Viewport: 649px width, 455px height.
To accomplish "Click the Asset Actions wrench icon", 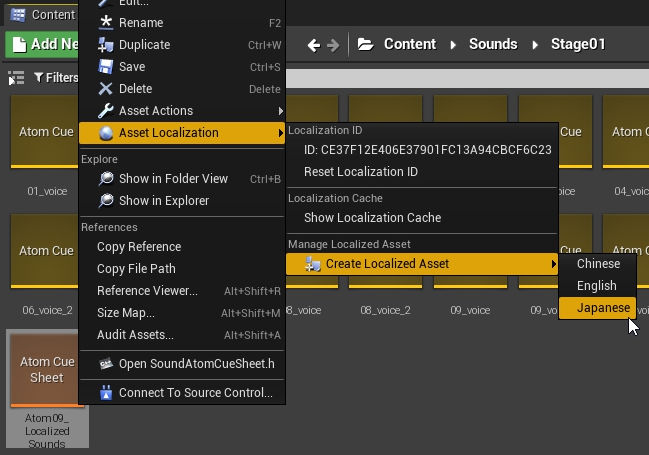I will pyautogui.click(x=106, y=111).
